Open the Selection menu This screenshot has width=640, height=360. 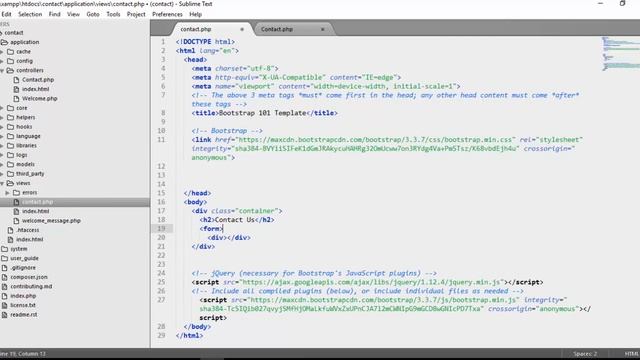[30, 14]
